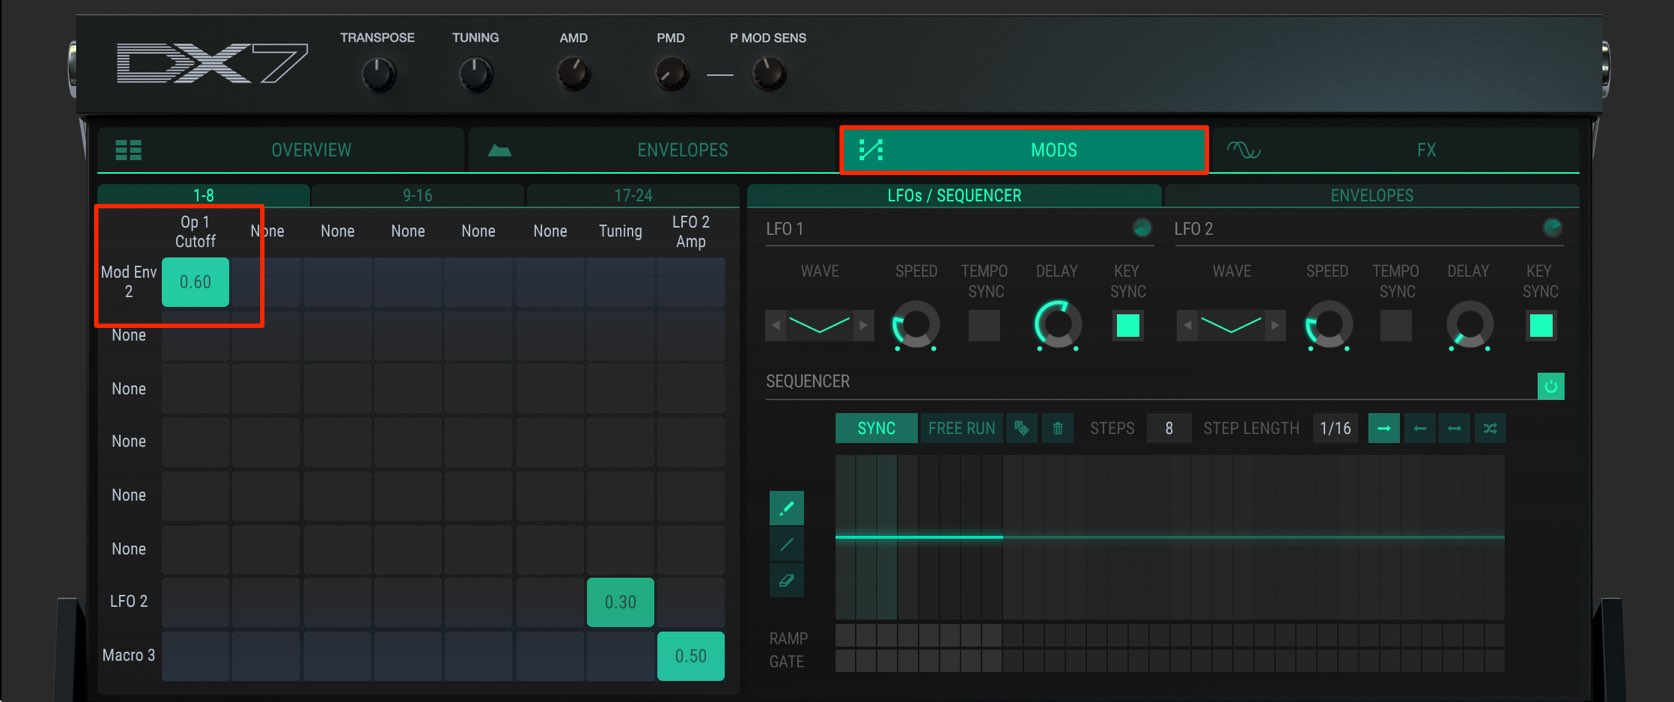
Task: Open the Tuning destination column selector
Action: (x=620, y=231)
